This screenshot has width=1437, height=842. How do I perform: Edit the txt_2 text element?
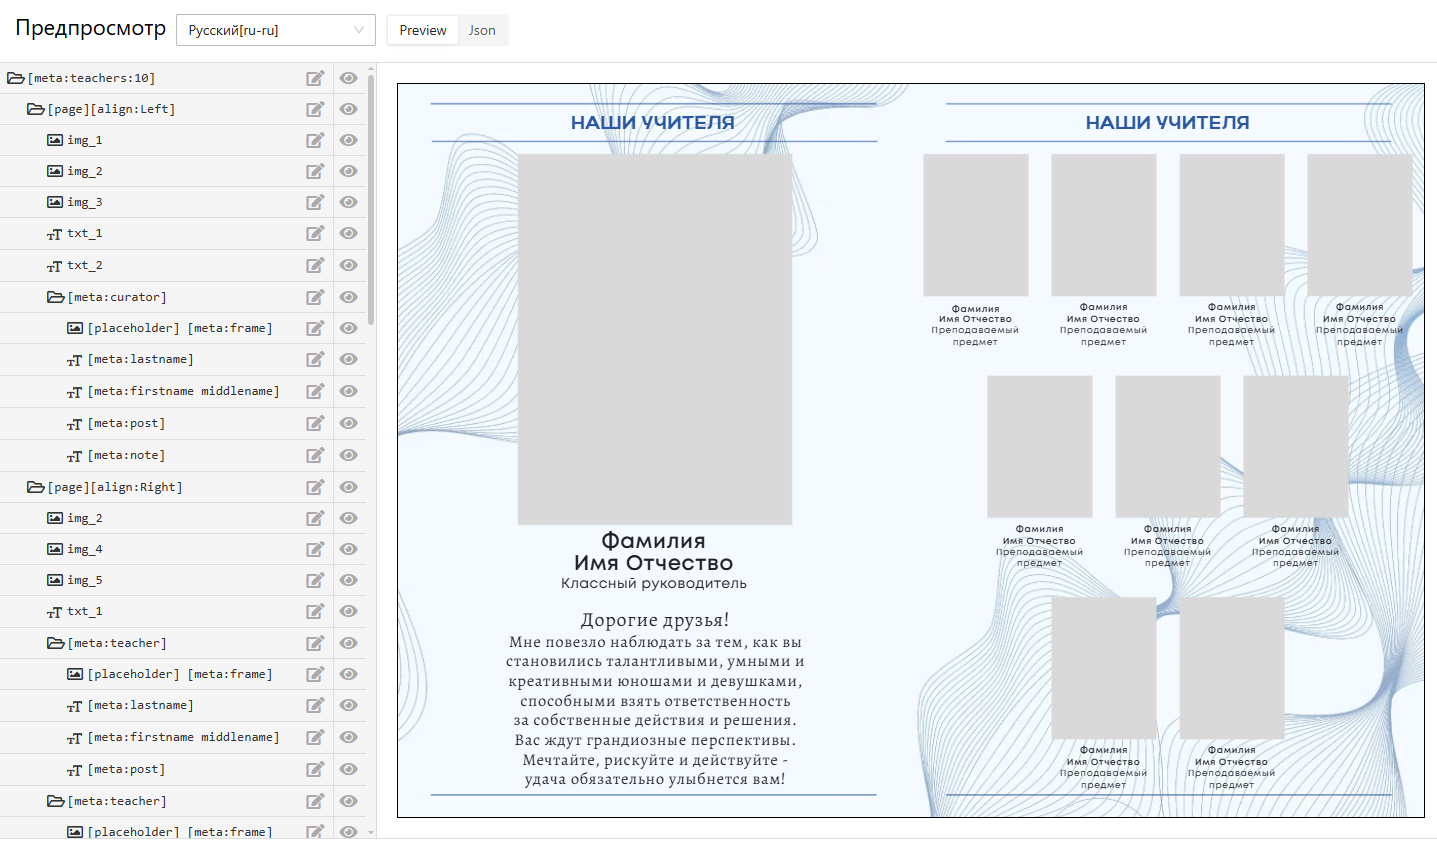tap(315, 265)
